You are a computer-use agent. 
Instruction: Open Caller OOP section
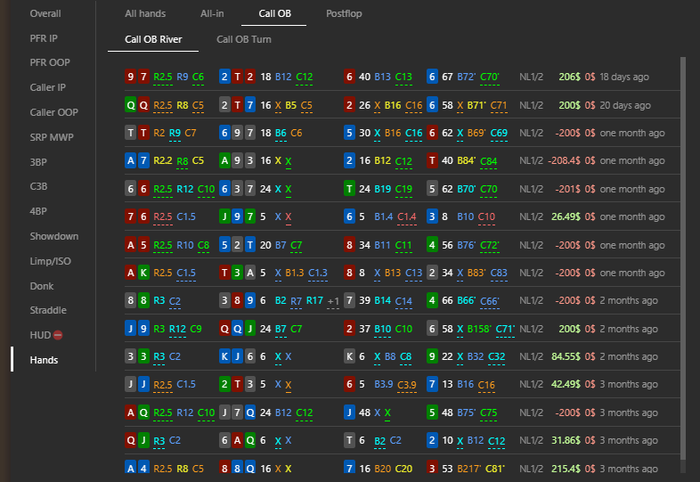coord(54,112)
